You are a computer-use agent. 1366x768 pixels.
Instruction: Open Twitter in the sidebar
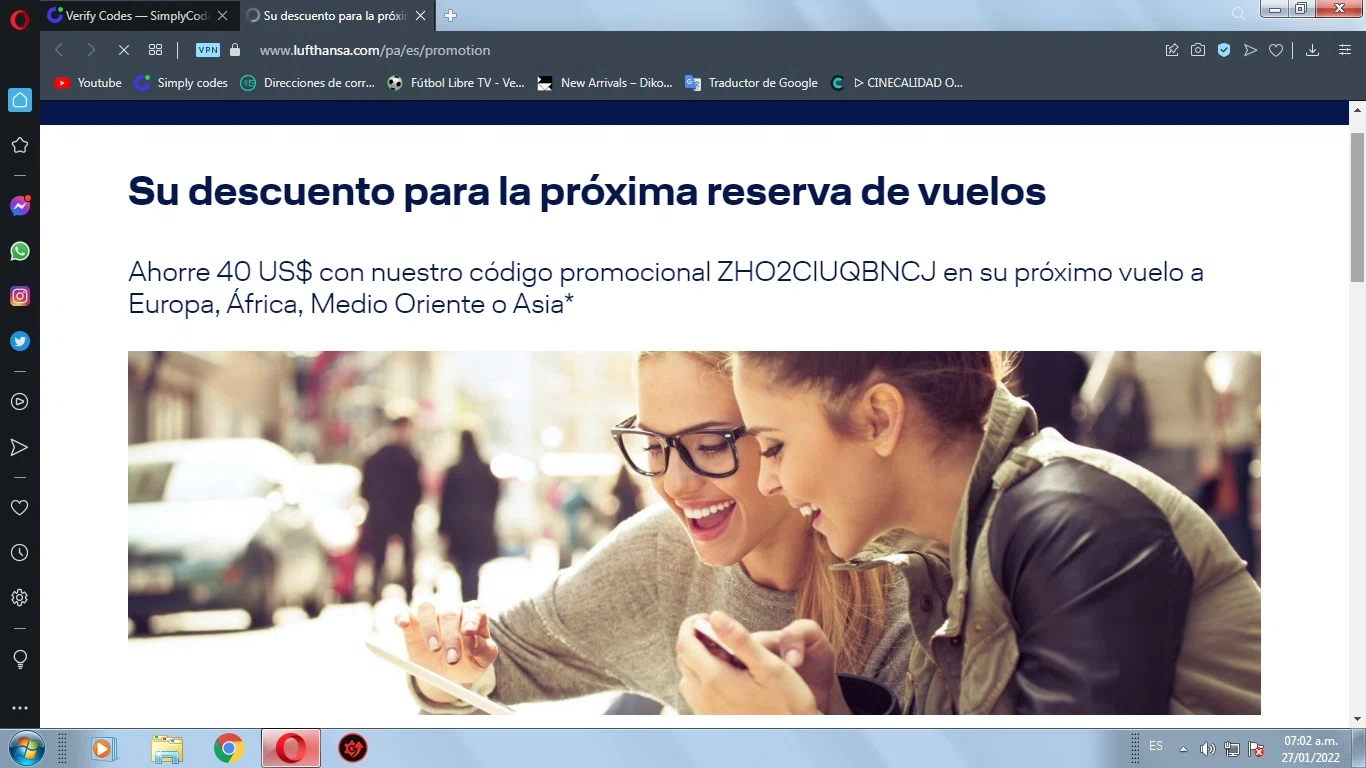click(x=19, y=341)
